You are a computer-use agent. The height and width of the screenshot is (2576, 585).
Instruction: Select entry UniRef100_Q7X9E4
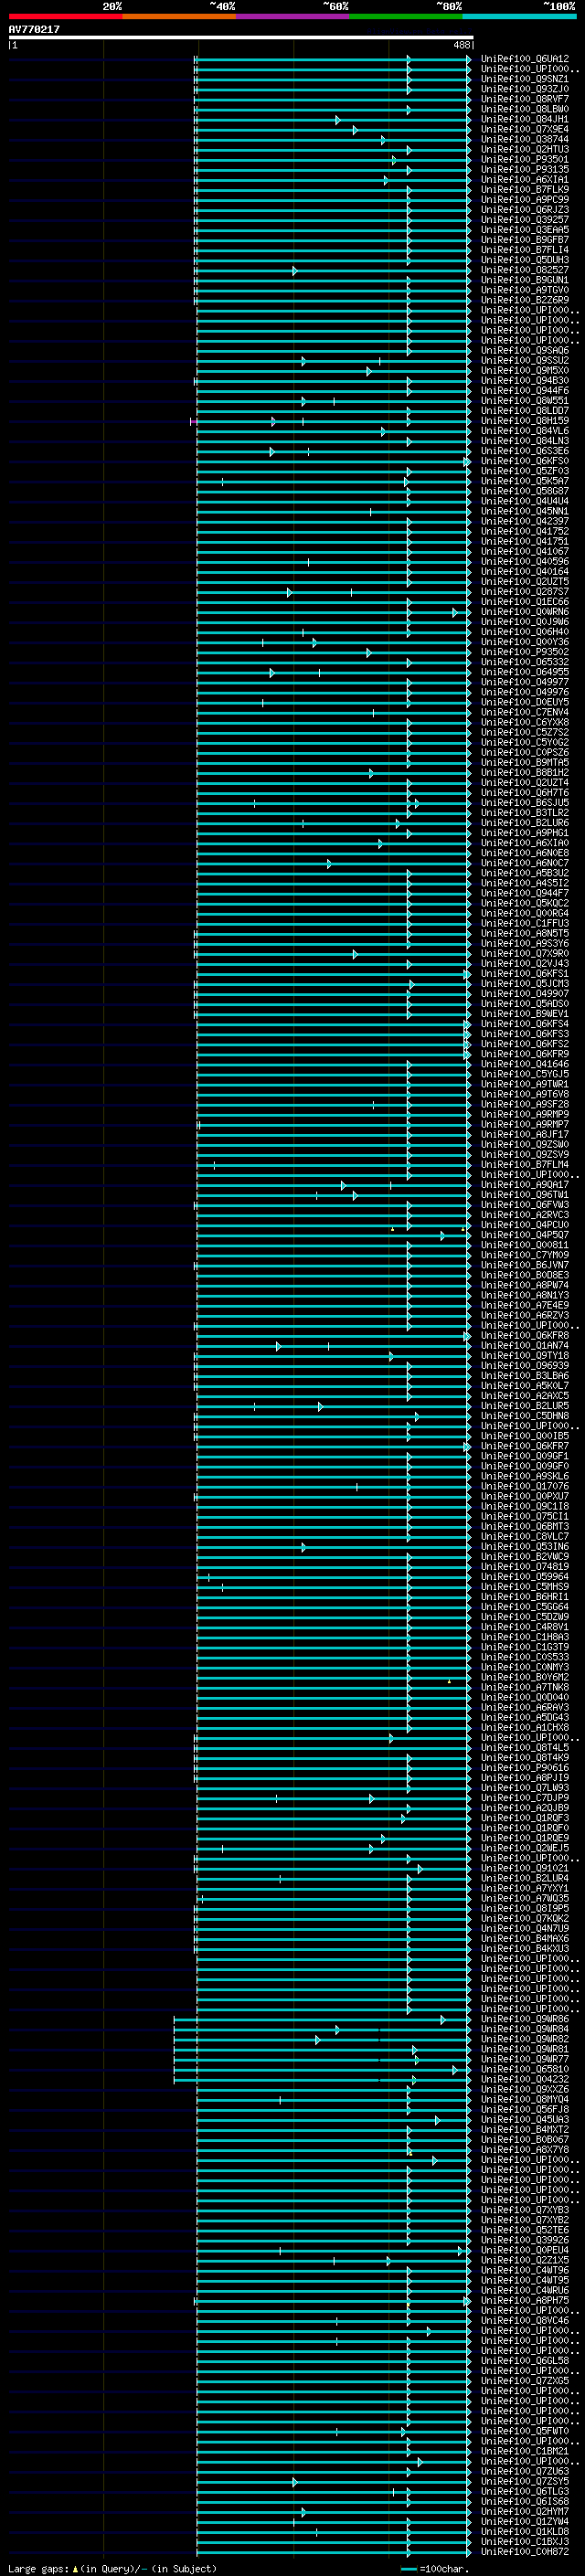pyautogui.click(x=525, y=129)
